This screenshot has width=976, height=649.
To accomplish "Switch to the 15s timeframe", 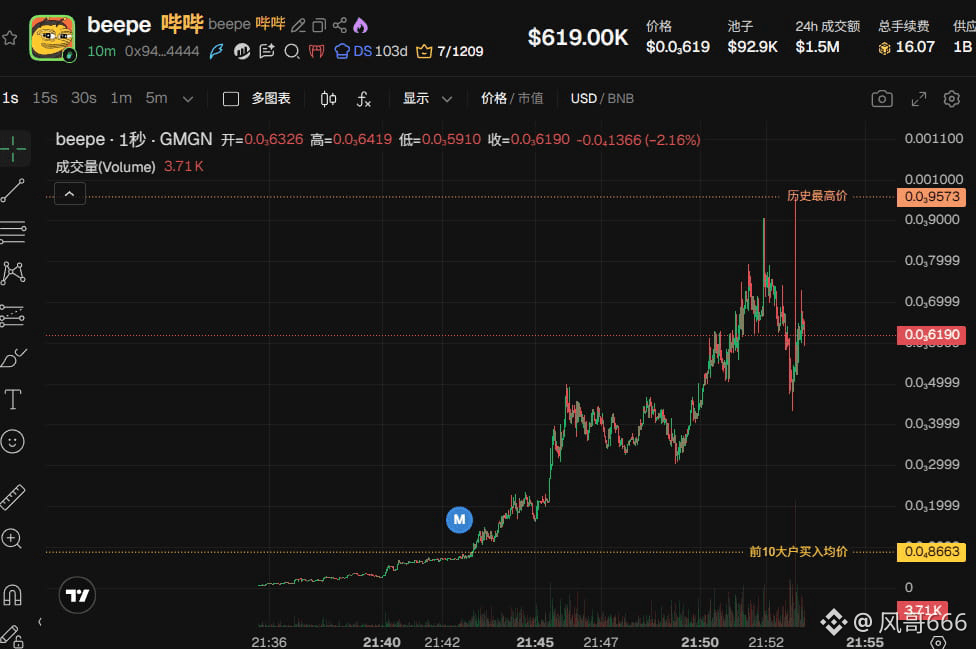I will coord(45,98).
